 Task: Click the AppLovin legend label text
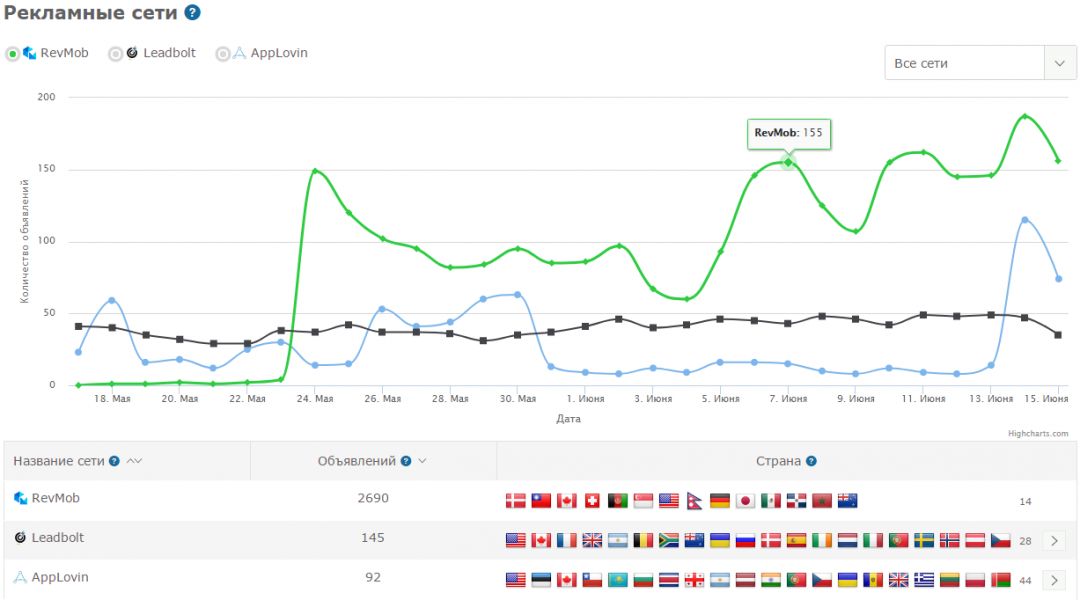click(x=279, y=53)
